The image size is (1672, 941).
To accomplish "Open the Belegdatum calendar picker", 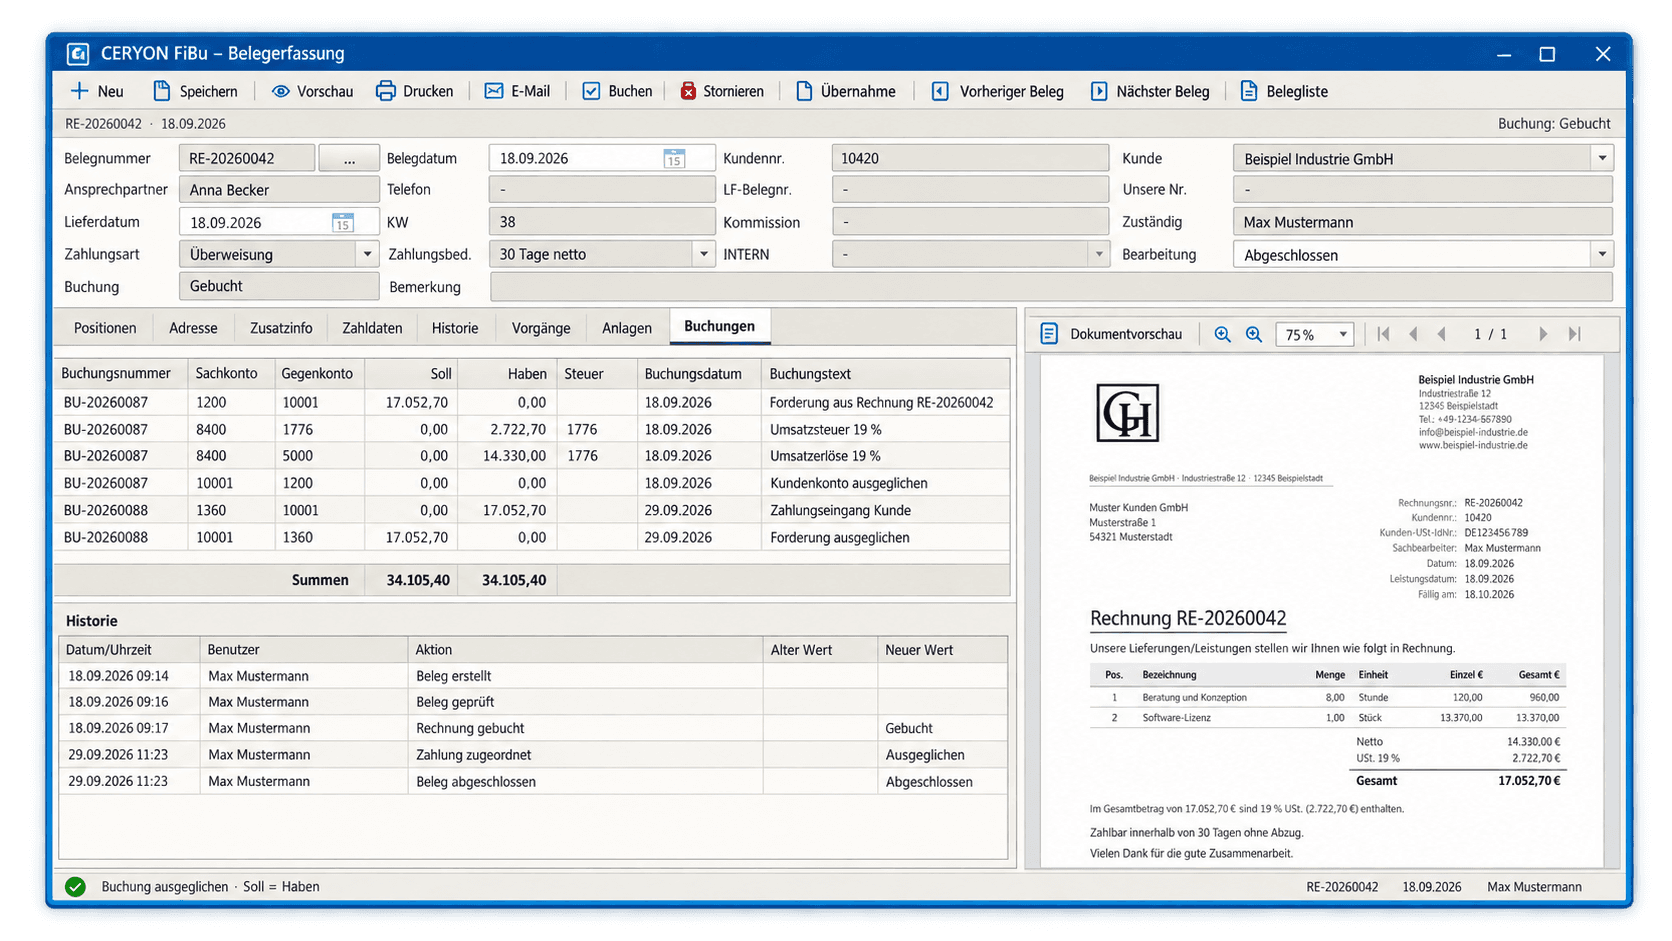I will 674,158.
